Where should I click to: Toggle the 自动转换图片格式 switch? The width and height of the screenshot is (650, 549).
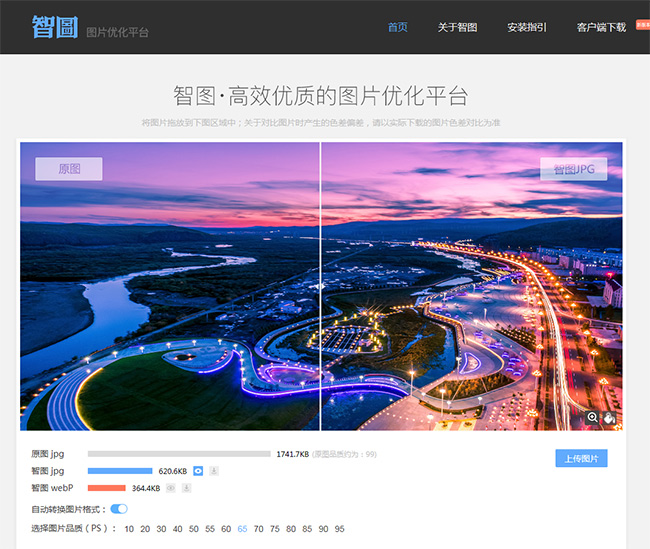(x=119, y=509)
